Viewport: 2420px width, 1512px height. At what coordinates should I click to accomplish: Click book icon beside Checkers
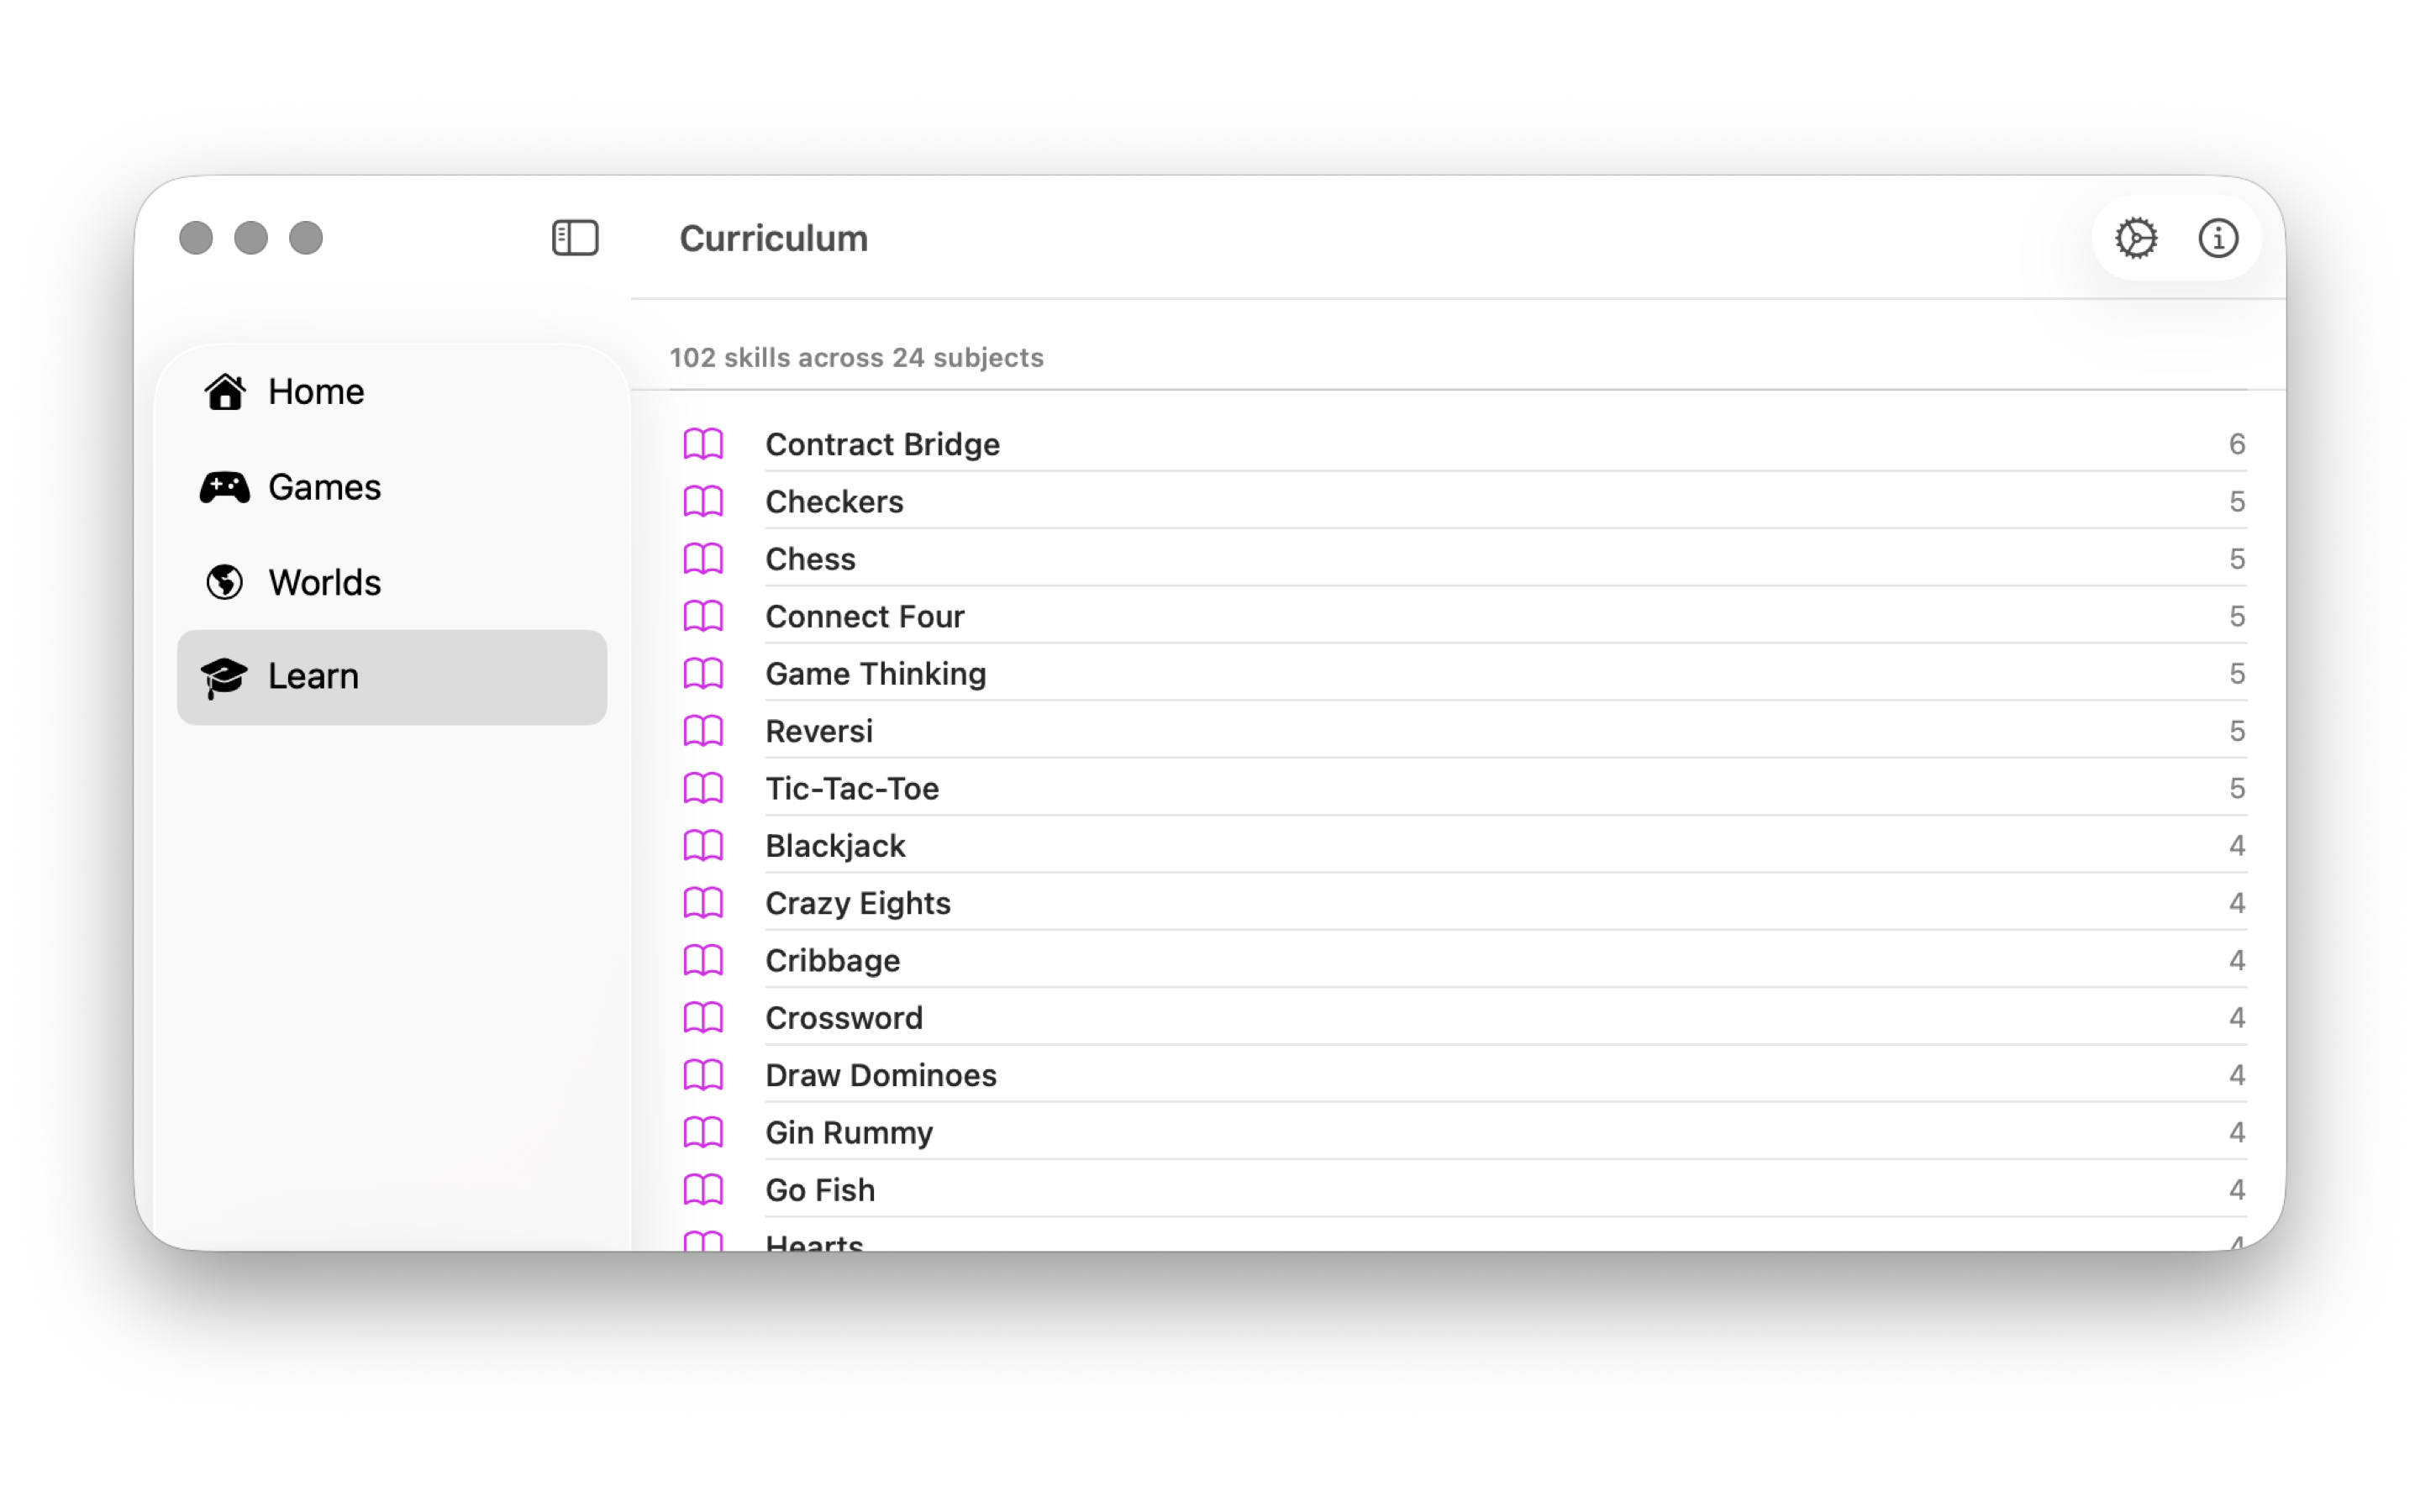click(703, 501)
